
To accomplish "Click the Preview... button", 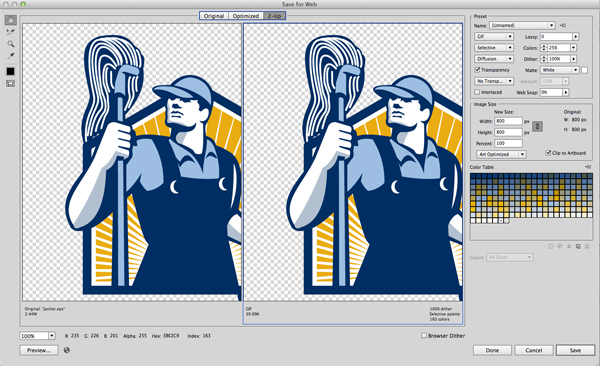I will pyautogui.click(x=39, y=350).
